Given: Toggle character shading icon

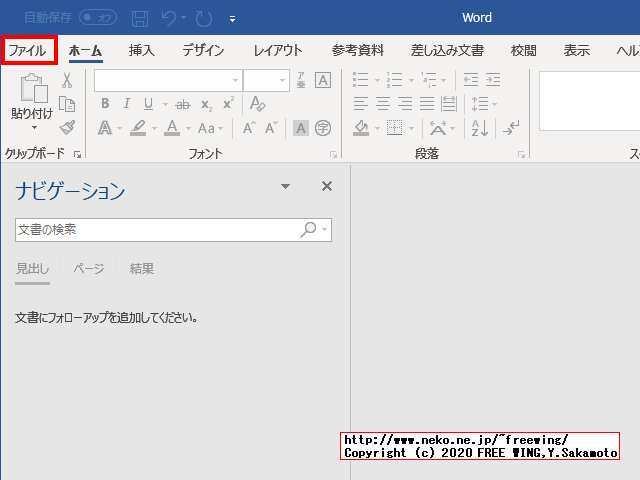Looking at the screenshot, I should [301, 128].
